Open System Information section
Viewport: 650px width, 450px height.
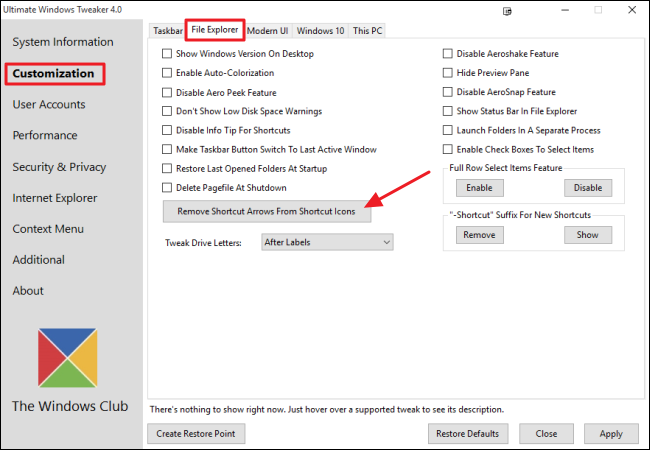tap(63, 42)
